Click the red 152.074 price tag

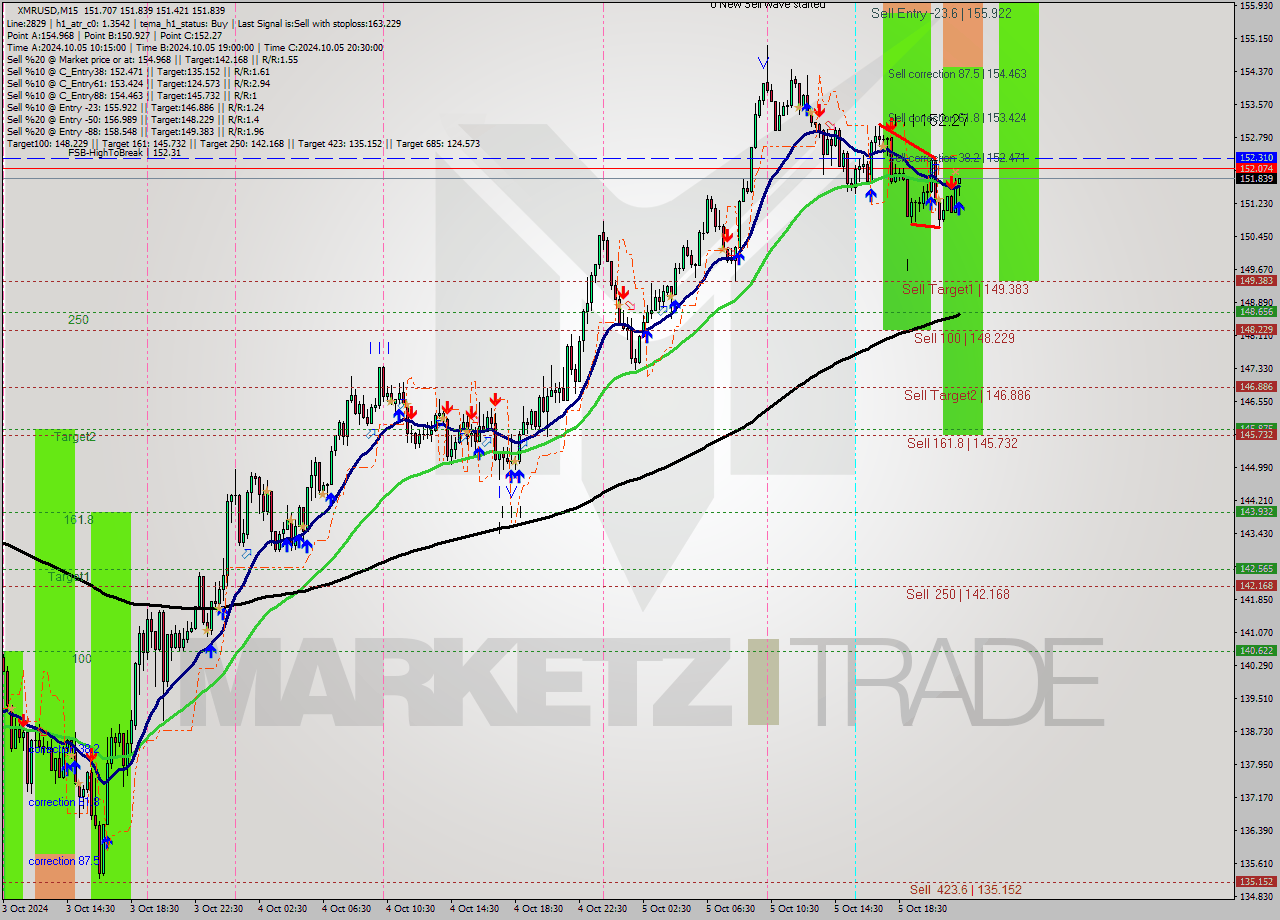1256,168
